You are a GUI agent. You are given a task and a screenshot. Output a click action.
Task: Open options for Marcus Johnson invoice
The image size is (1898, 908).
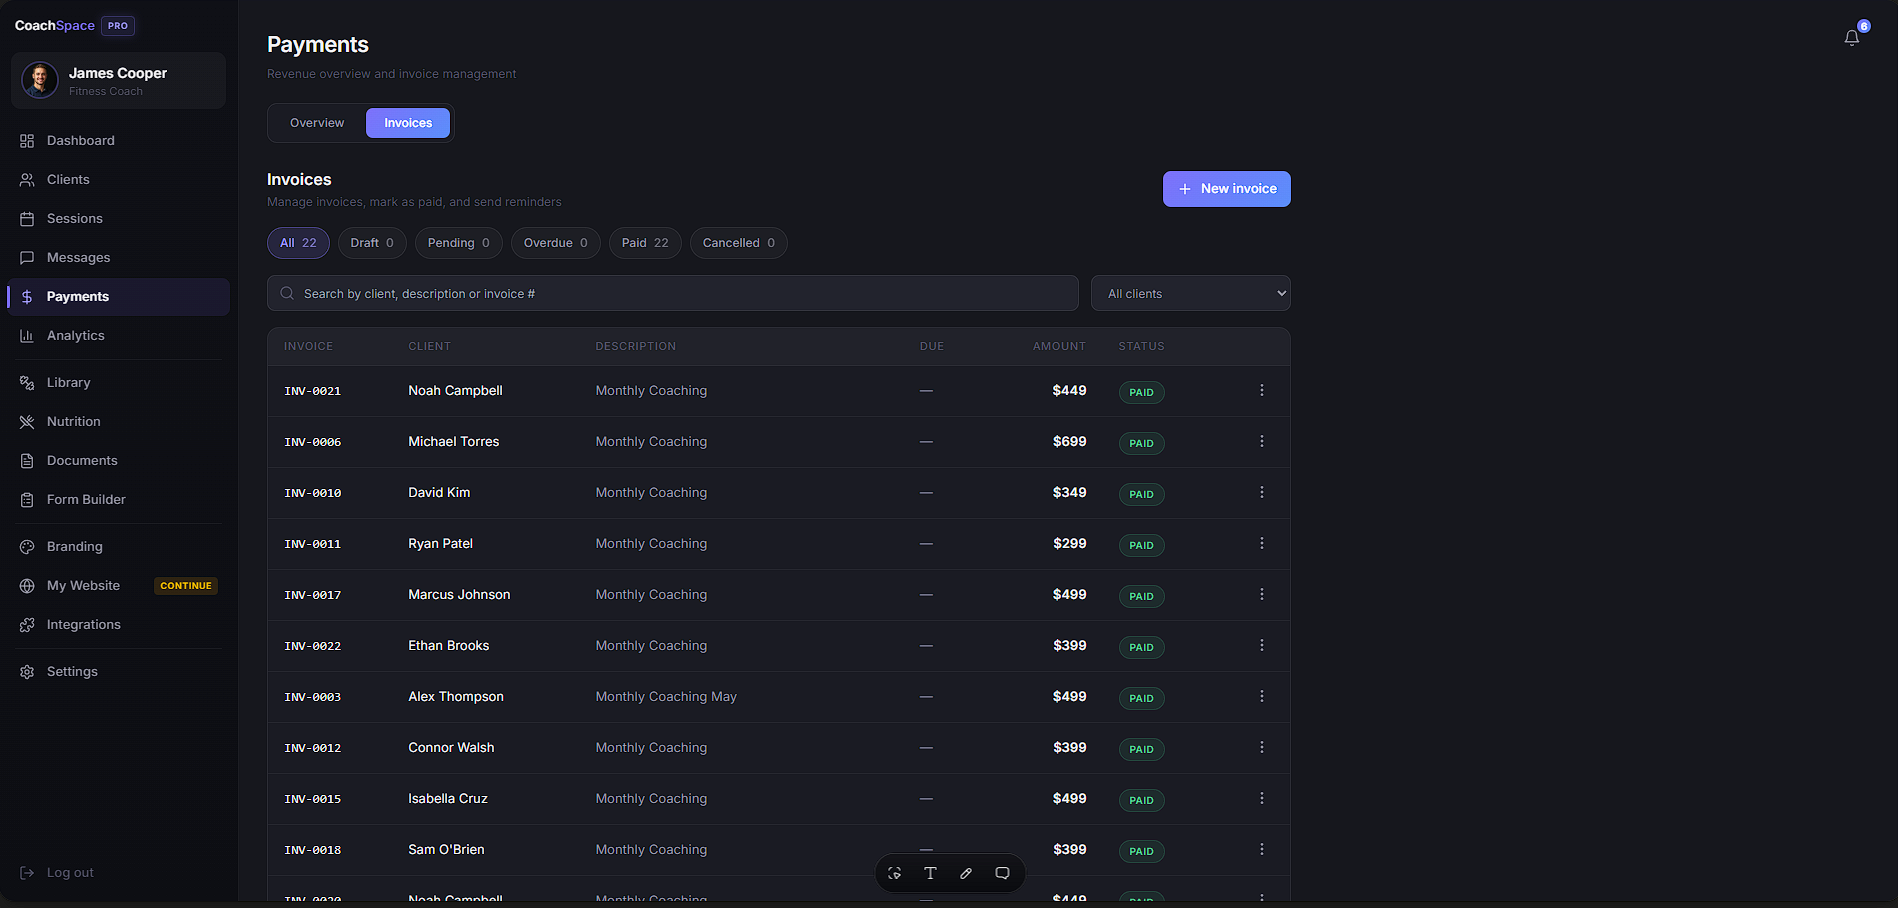click(1262, 594)
